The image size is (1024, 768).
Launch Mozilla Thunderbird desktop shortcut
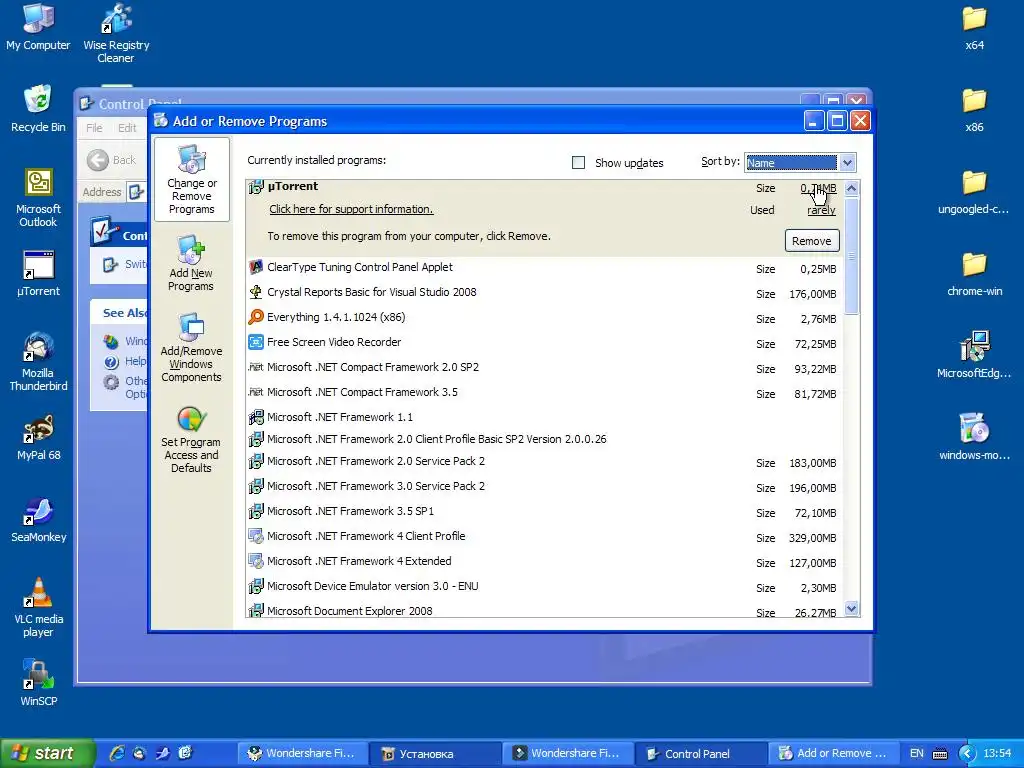click(x=38, y=362)
